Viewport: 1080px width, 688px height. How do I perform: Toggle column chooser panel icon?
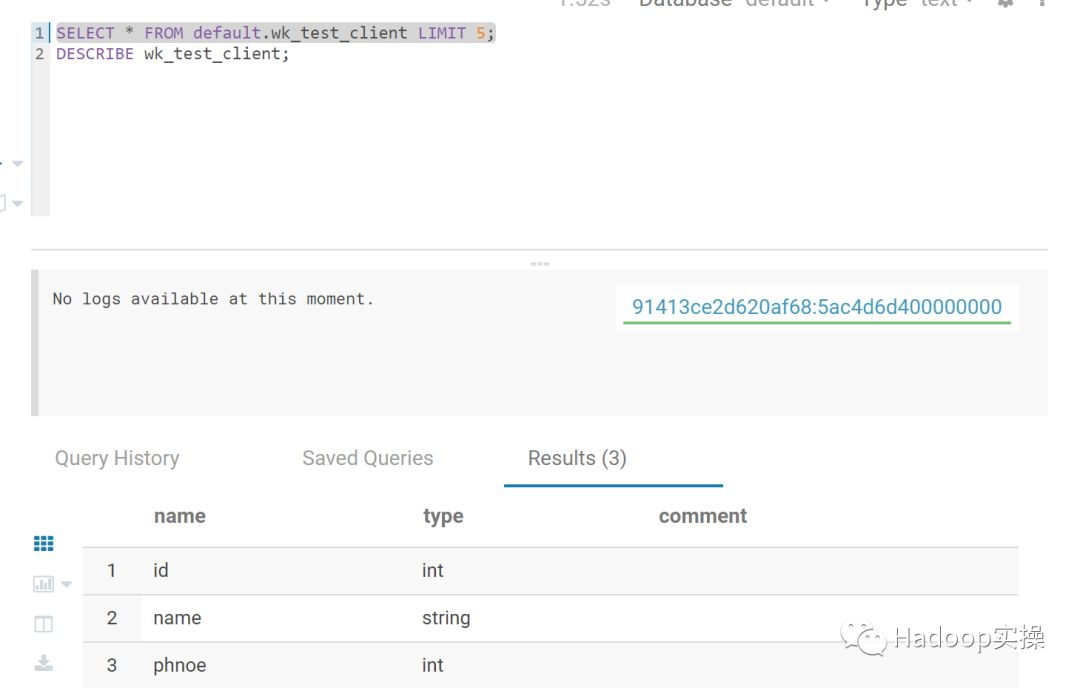point(43,625)
